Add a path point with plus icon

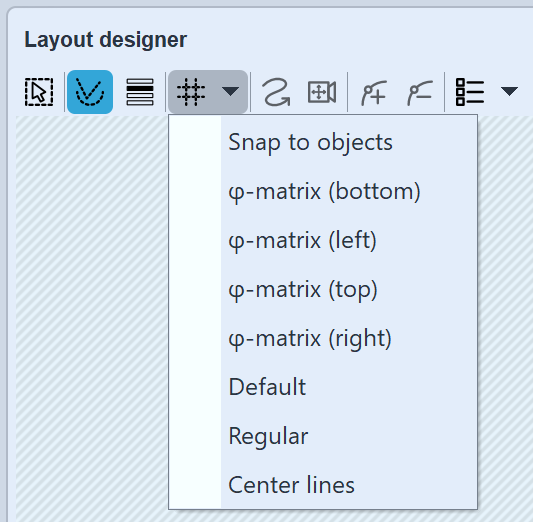pyautogui.click(x=374, y=92)
